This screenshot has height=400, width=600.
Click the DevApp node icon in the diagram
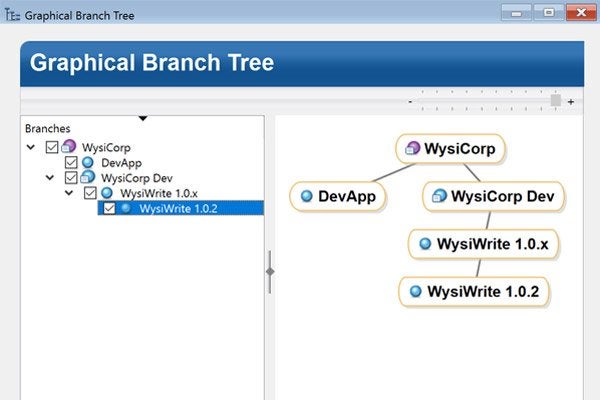pos(307,196)
